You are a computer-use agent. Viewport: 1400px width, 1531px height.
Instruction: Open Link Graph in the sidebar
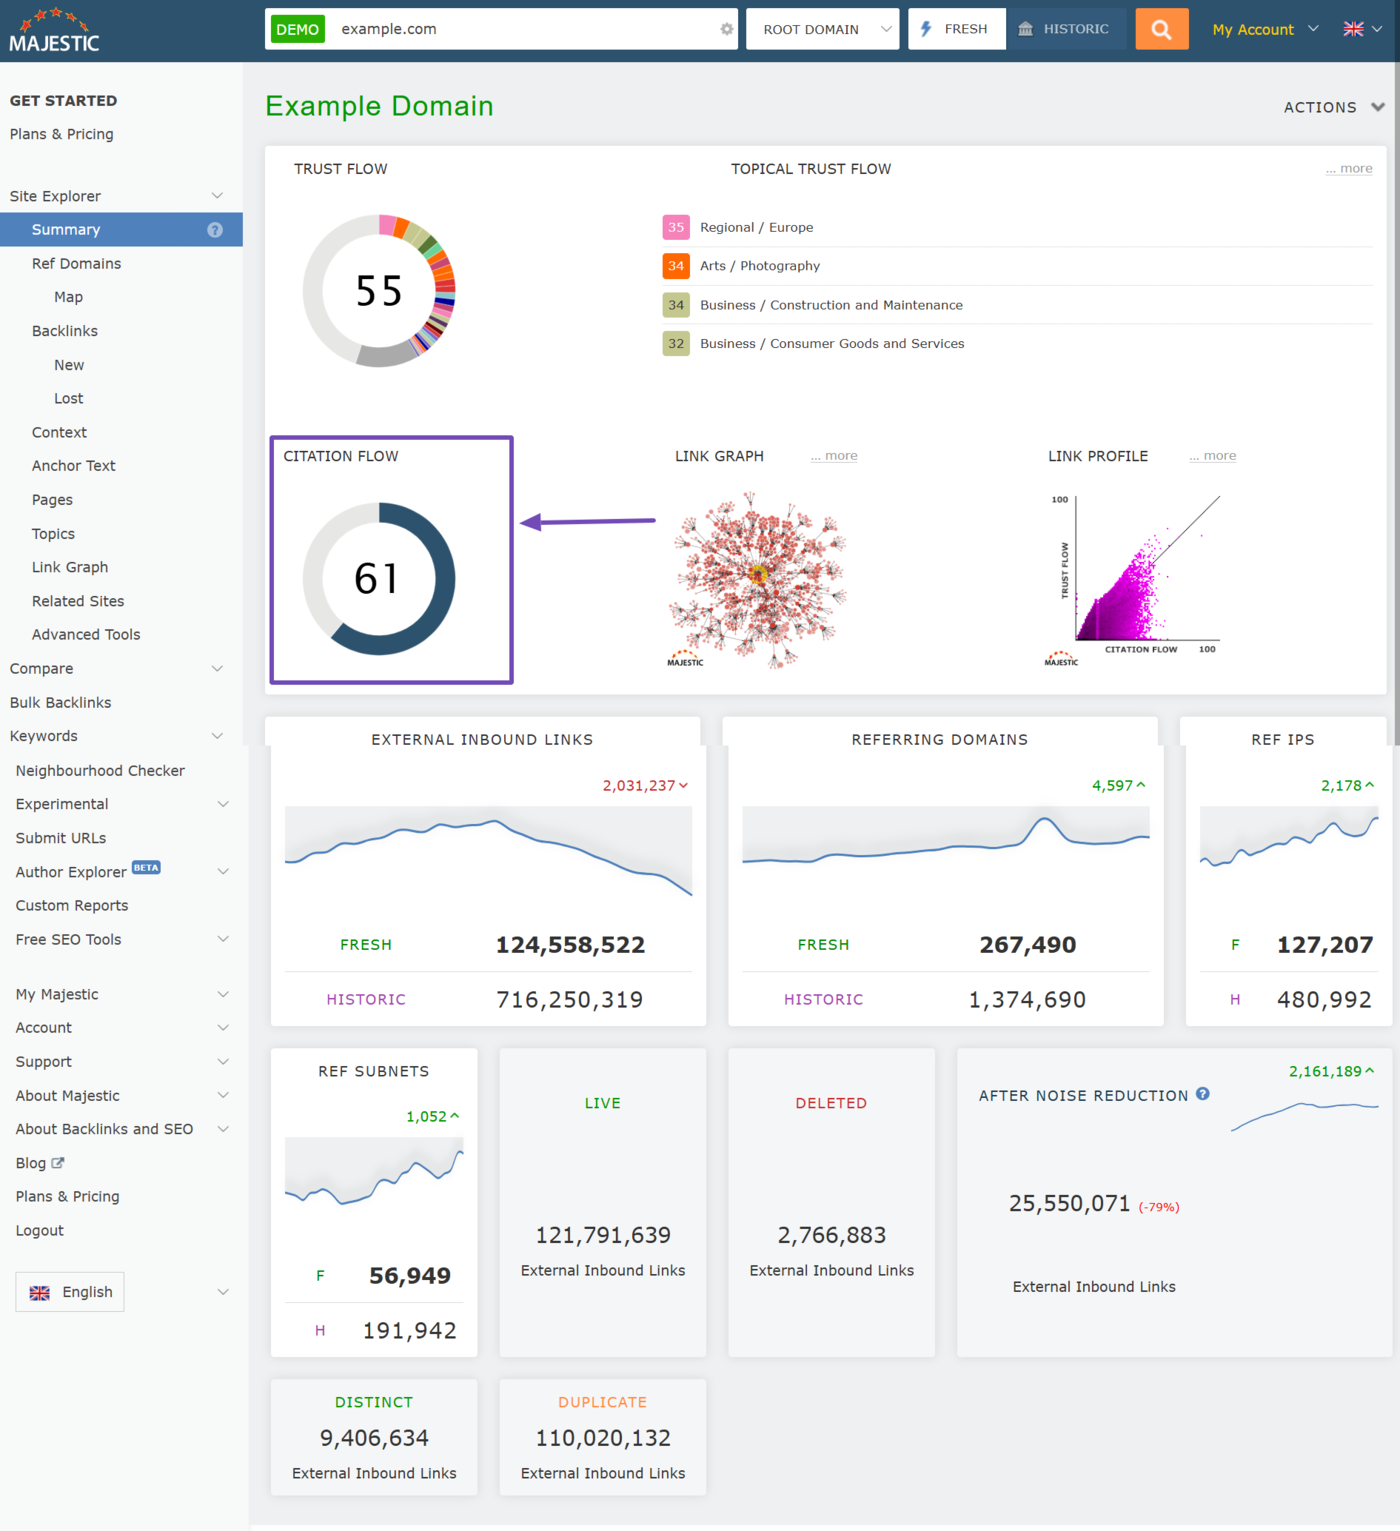[x=70, y=567]
